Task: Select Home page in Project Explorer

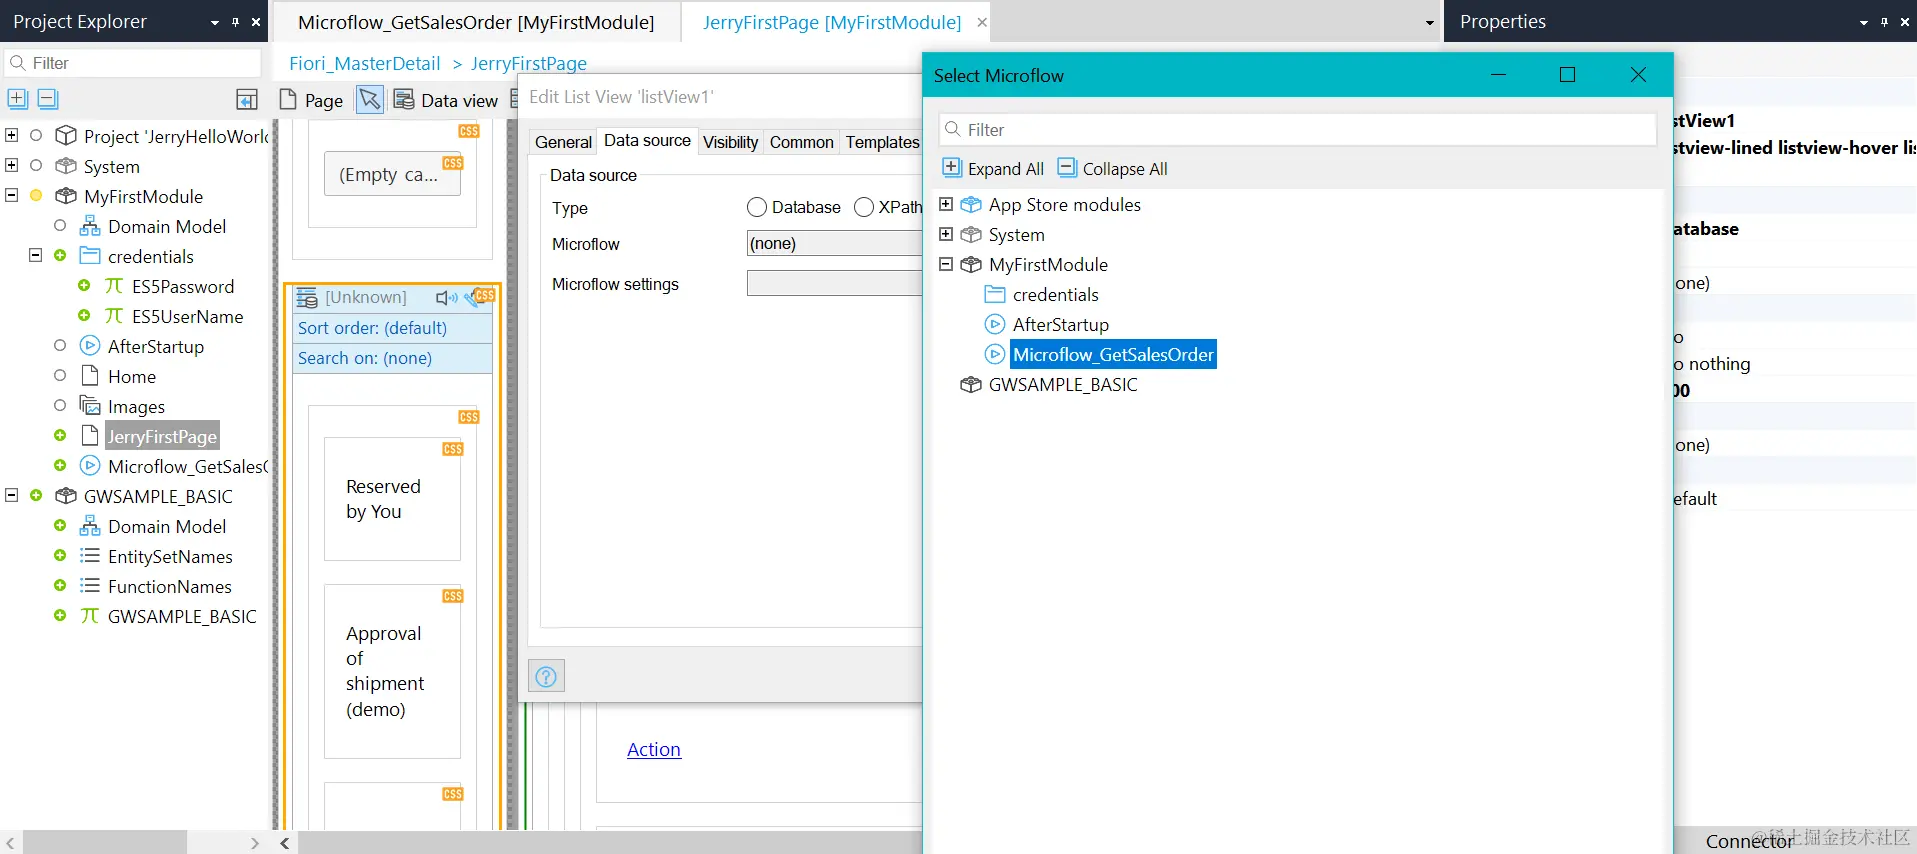Action: click(x=131, y=376)
